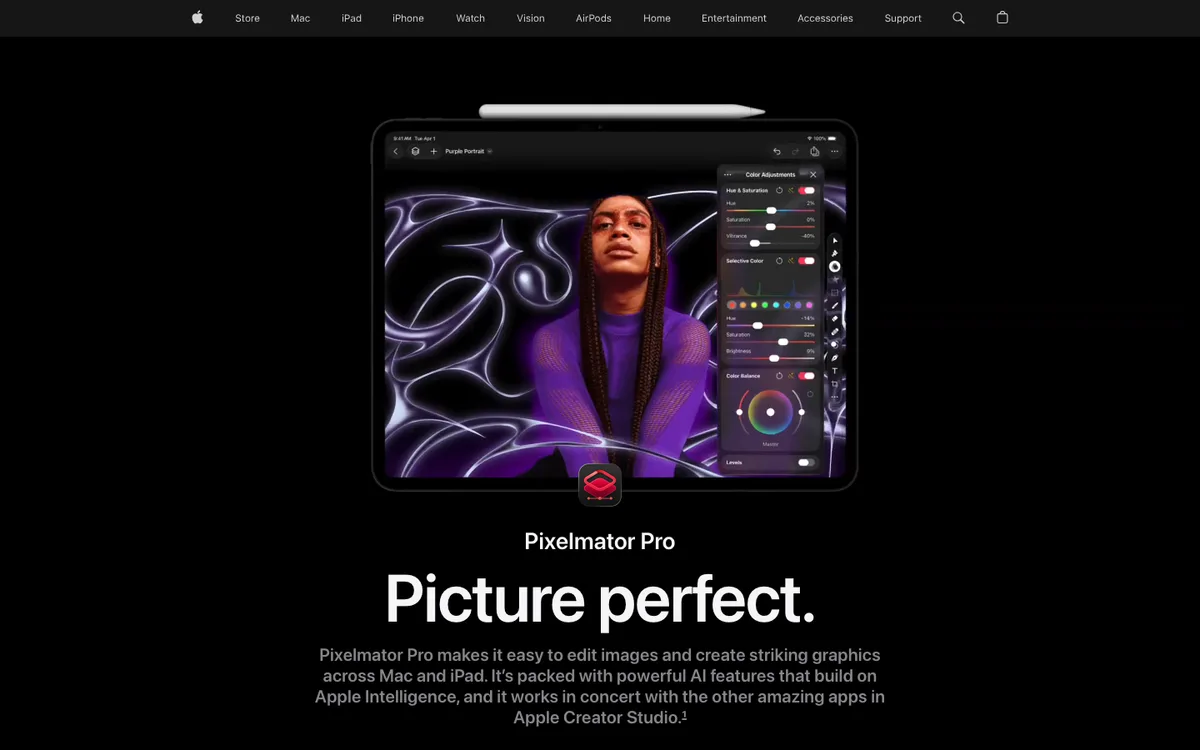Select the Effects star tool

[835, 279]
